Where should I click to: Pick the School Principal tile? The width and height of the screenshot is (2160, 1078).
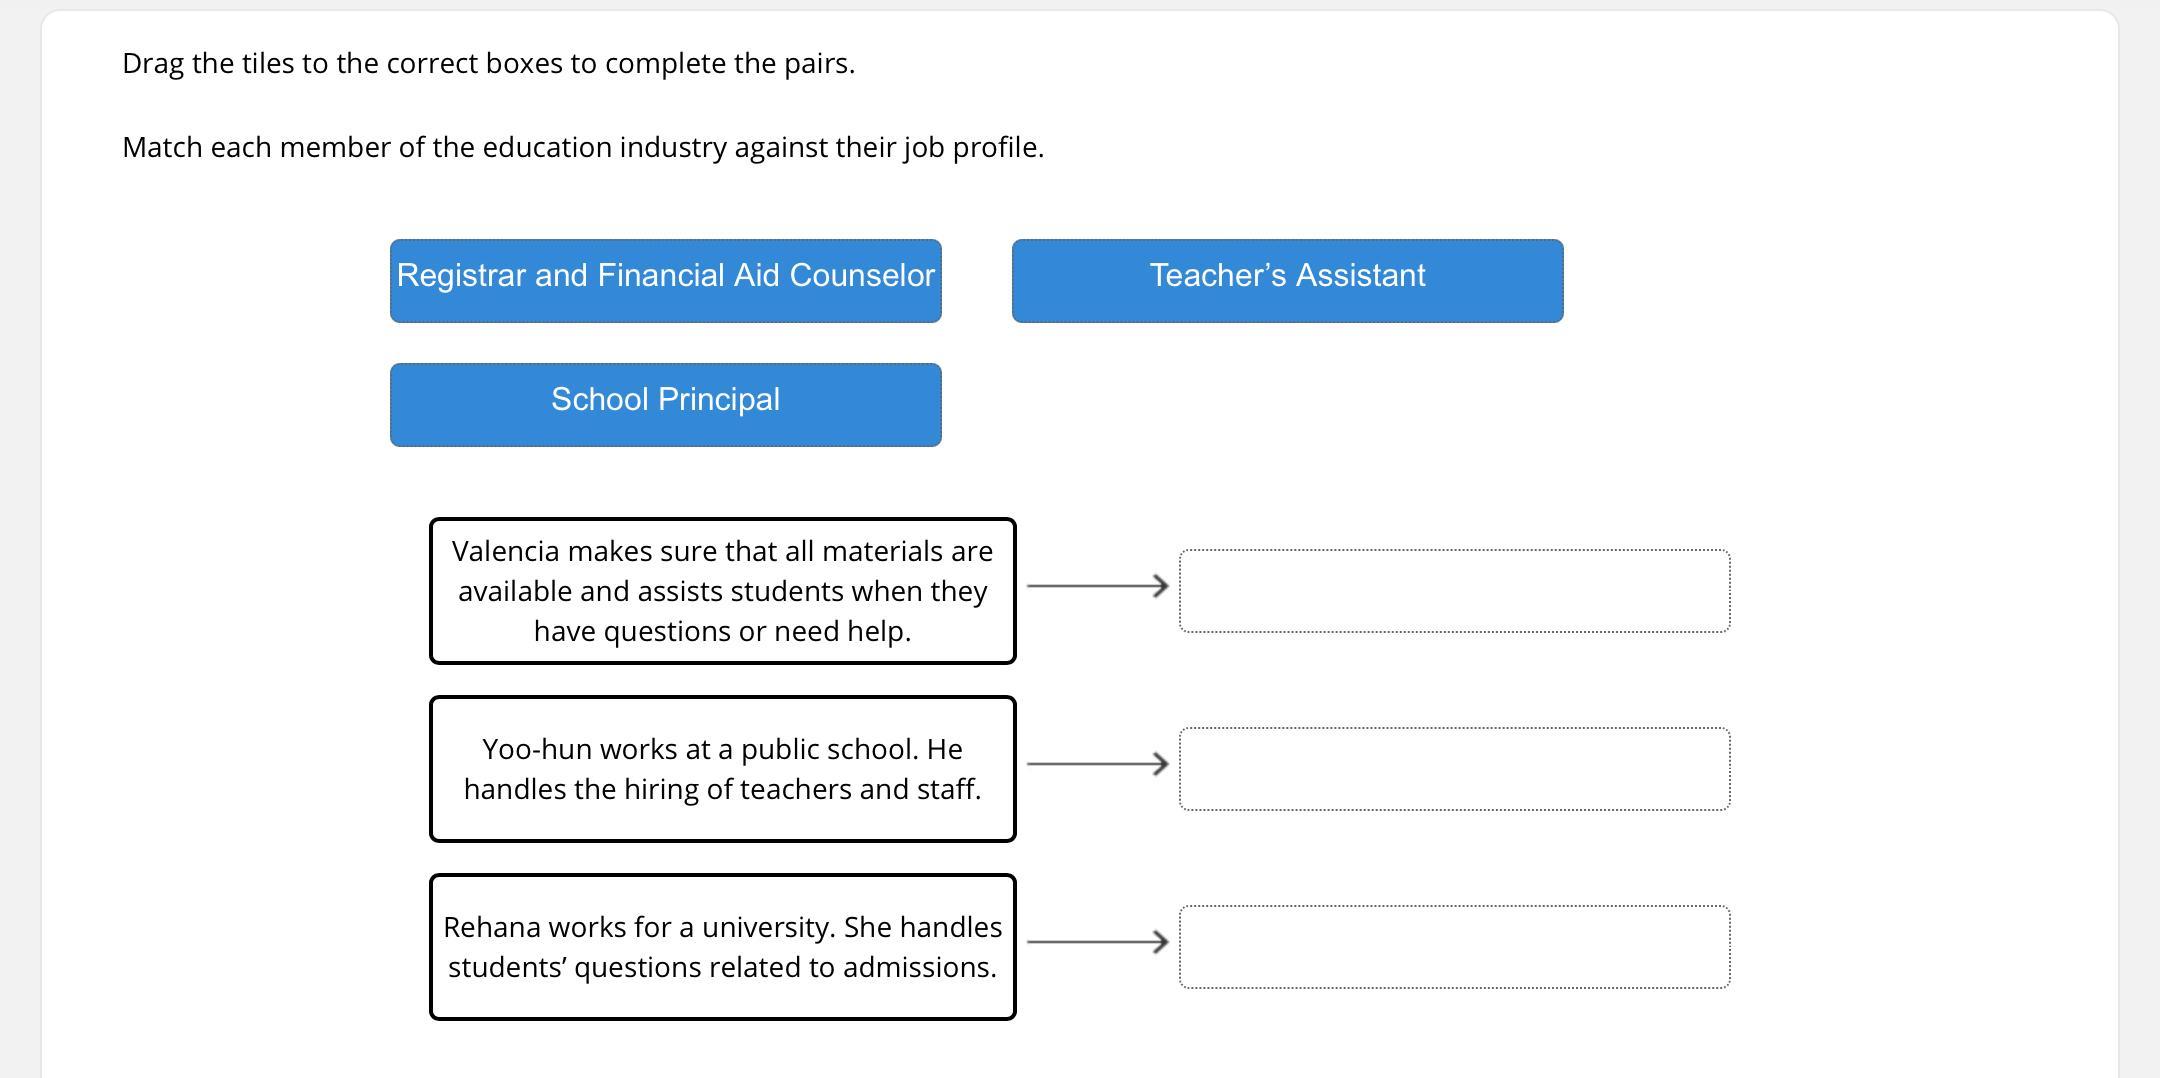(665, 404)
